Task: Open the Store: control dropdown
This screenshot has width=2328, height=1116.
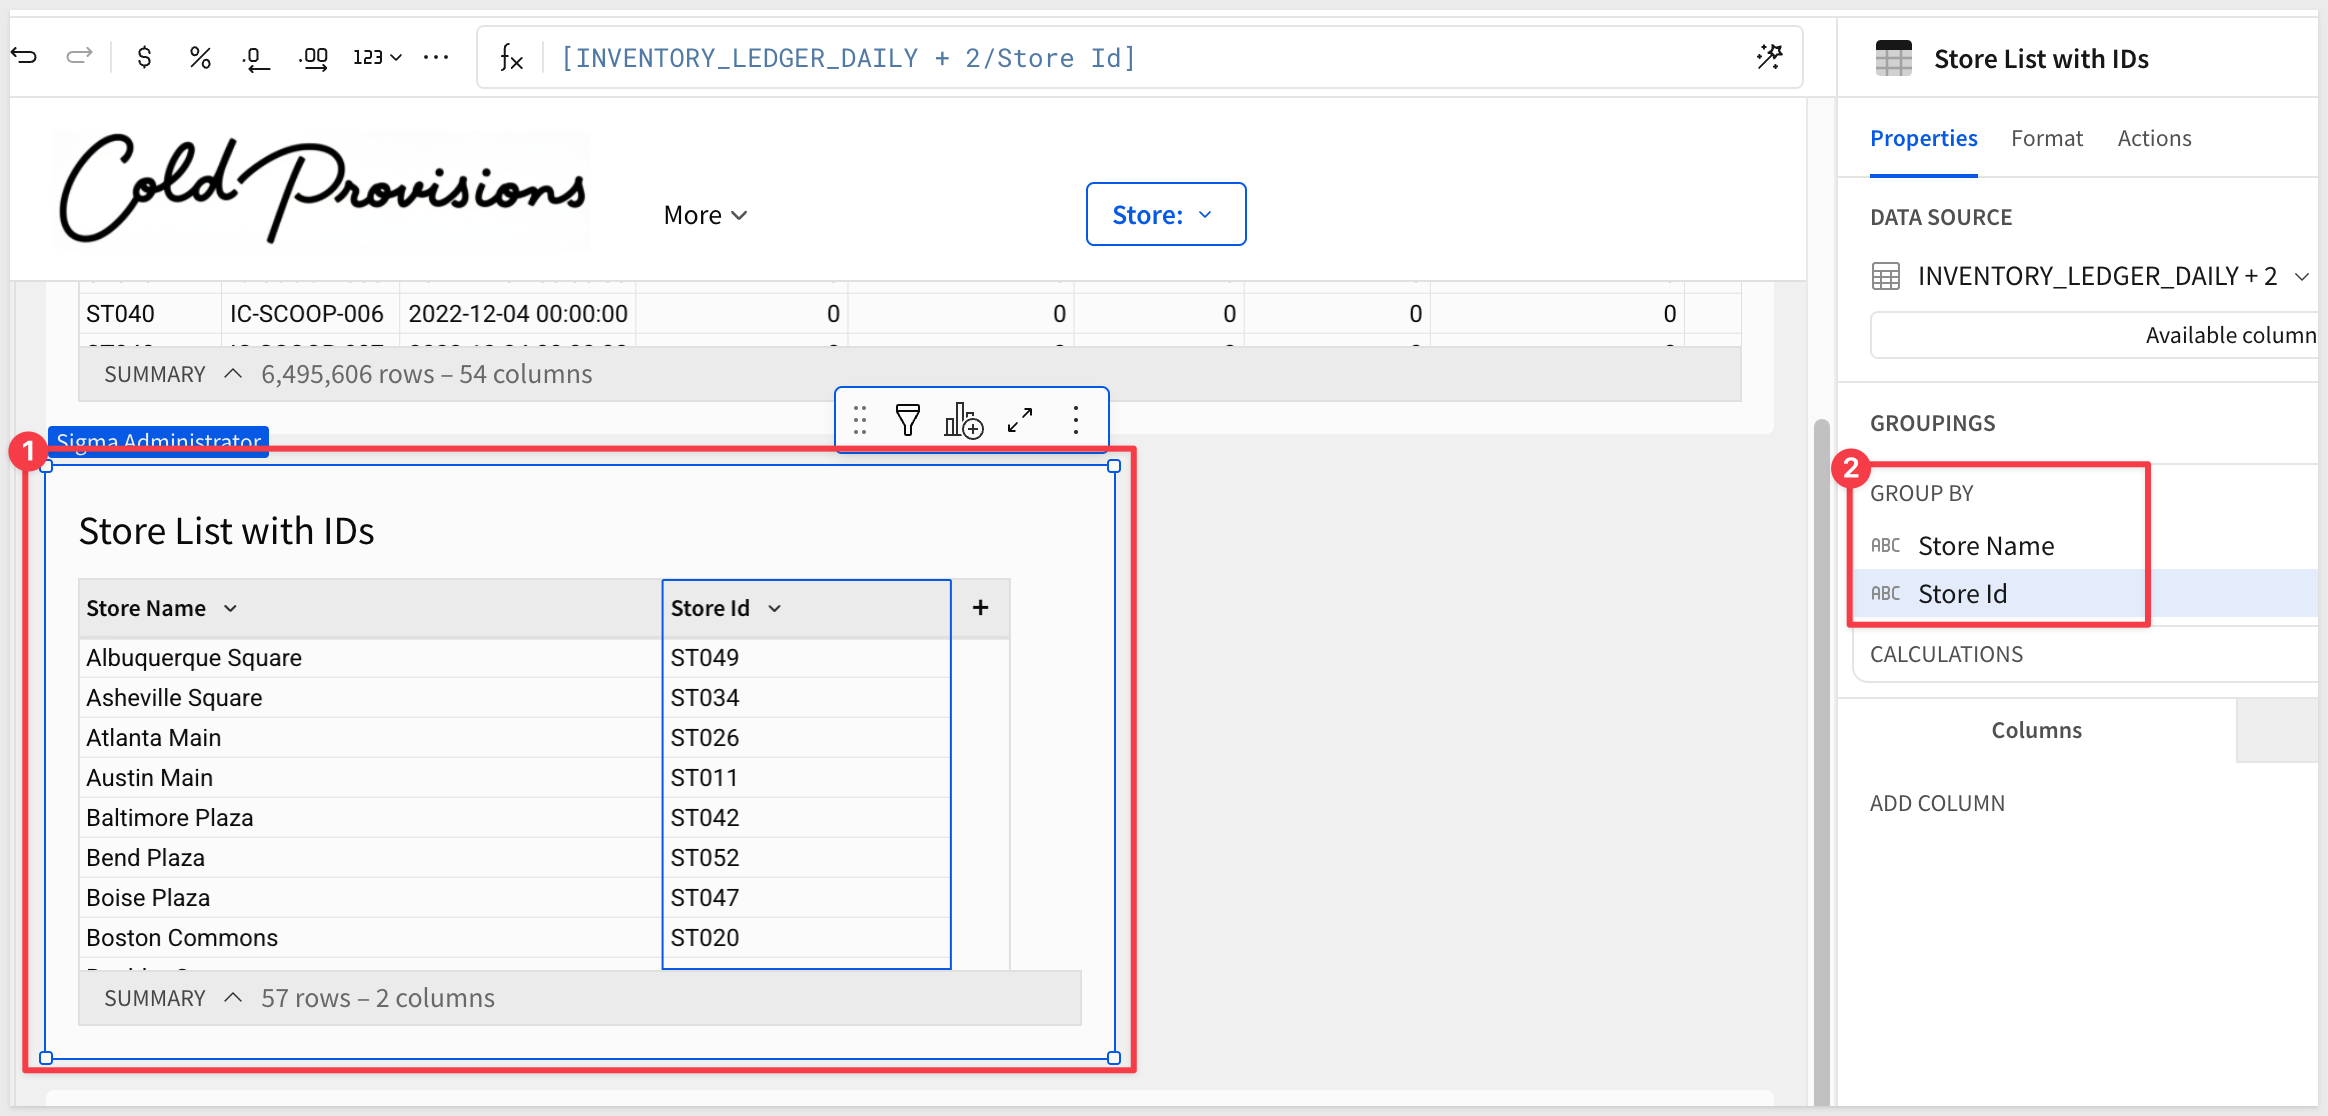Action: [x=1165, y=214]
